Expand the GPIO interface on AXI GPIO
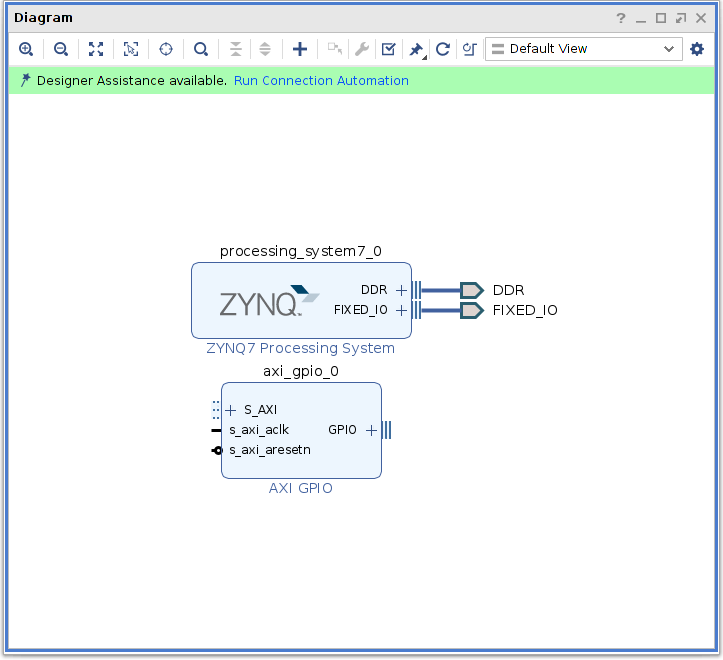 (x=371, y=430)
